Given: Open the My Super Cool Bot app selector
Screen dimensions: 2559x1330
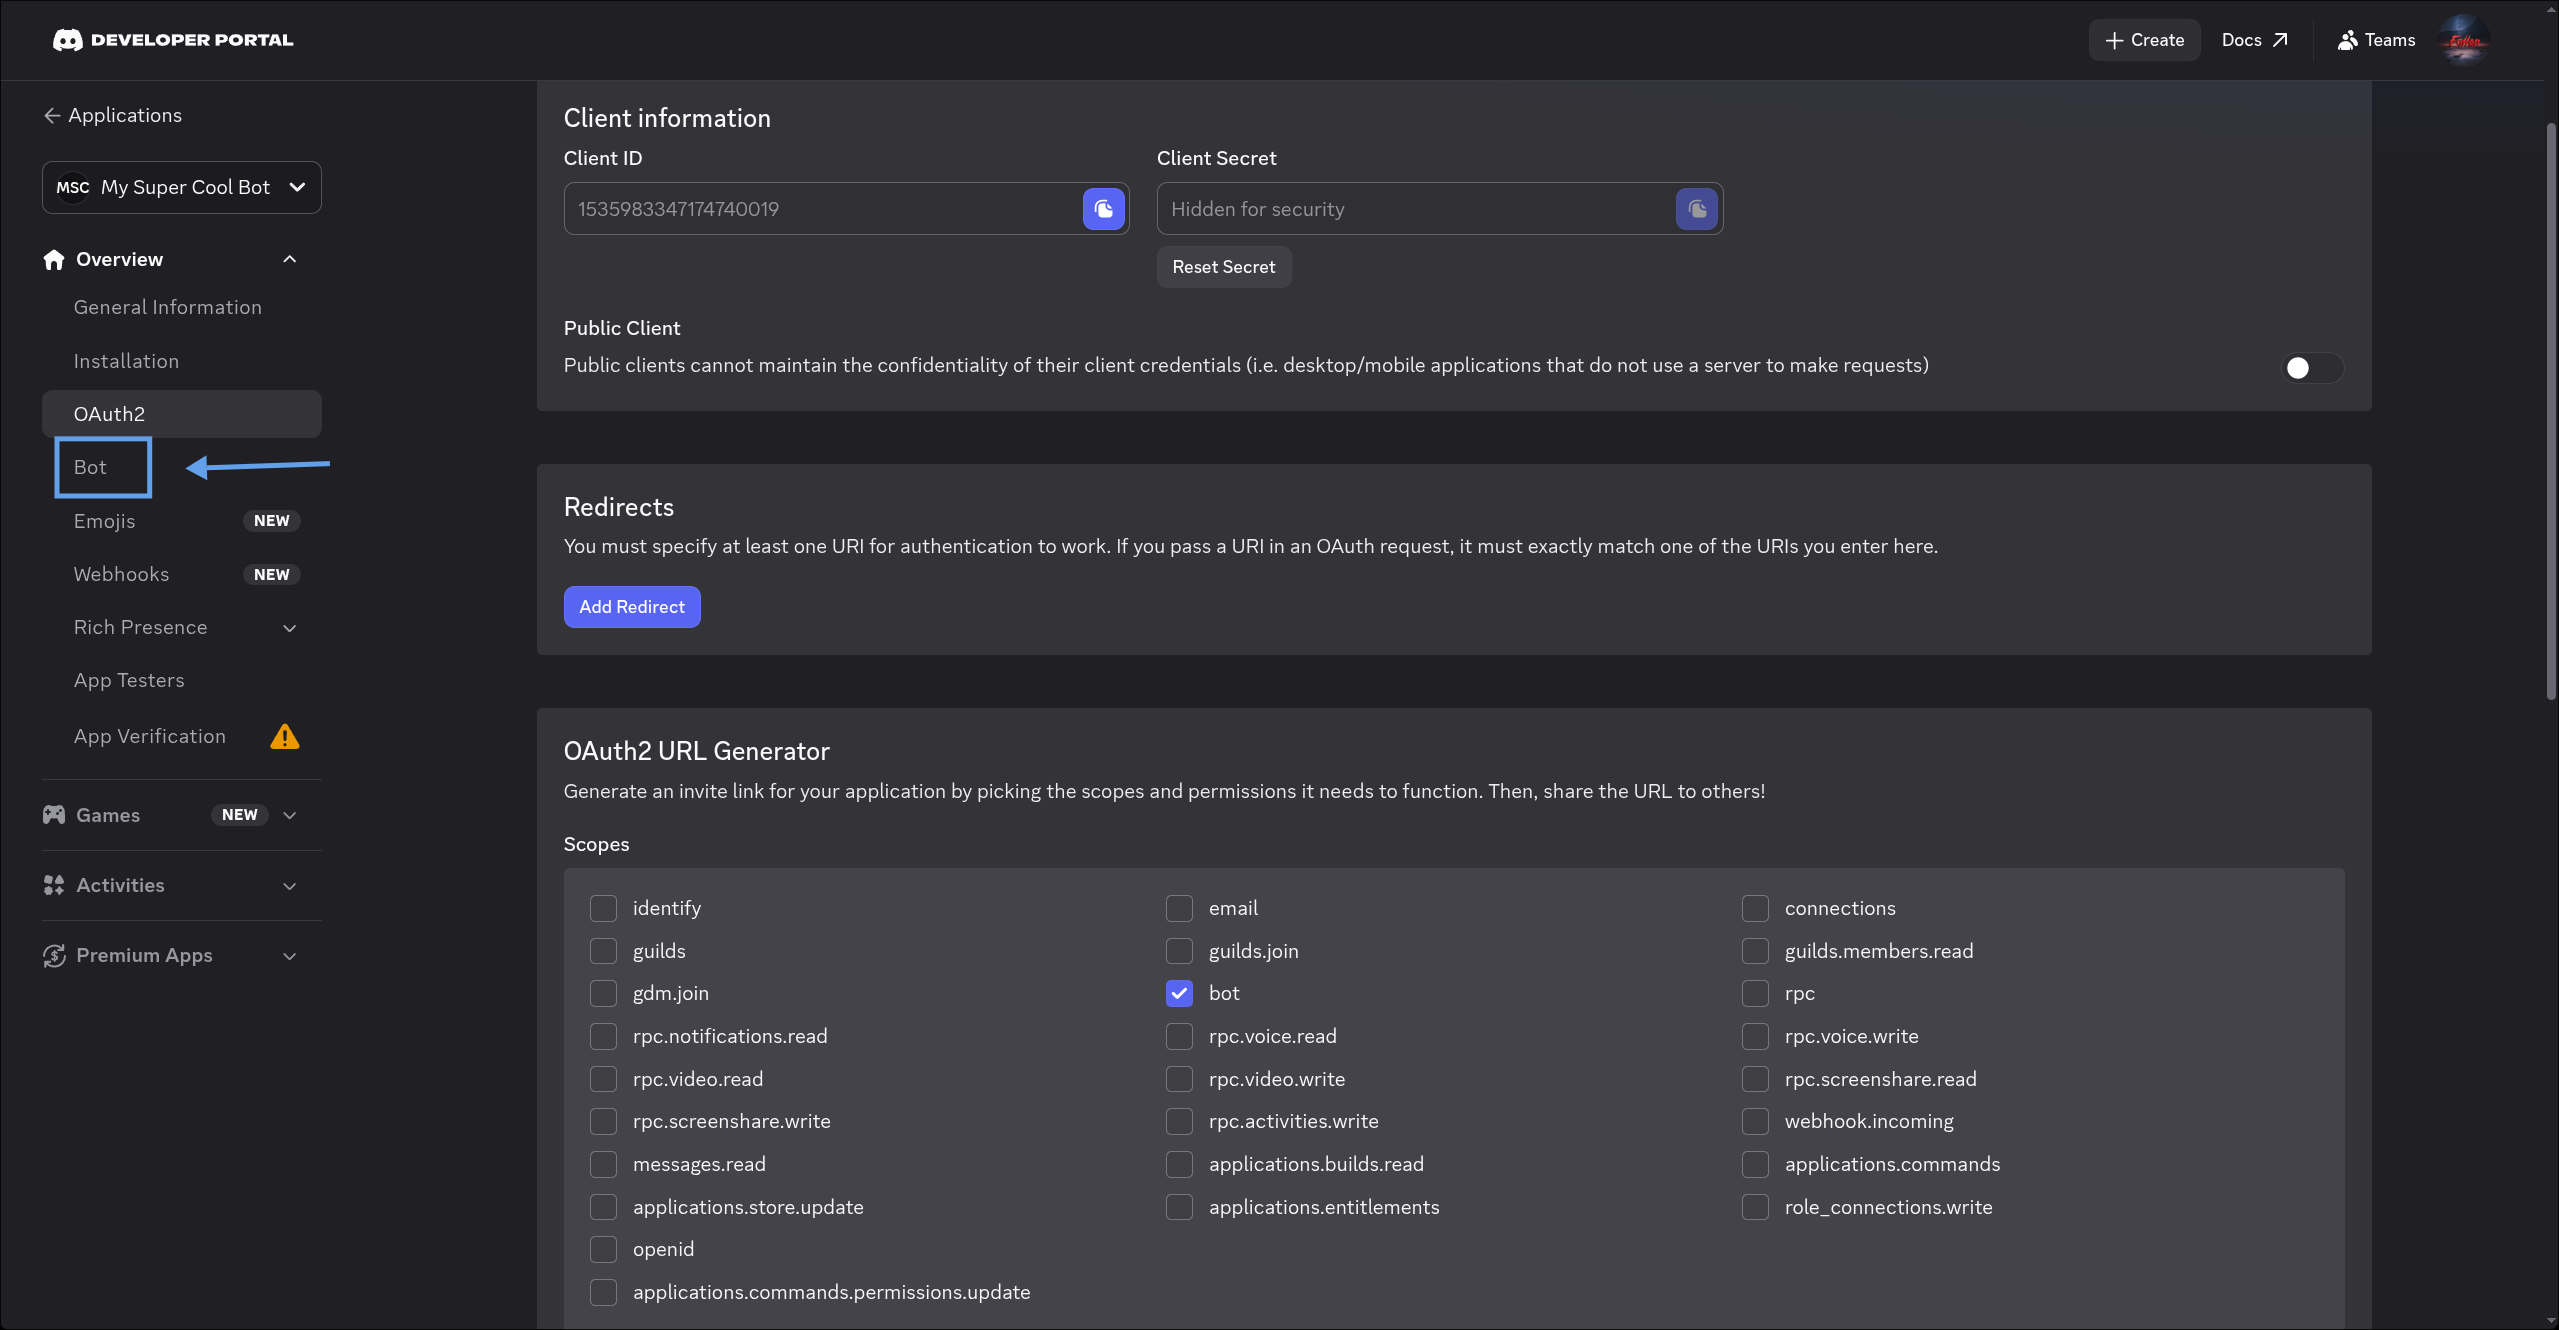Looking at the screenshot, I should [182, 188].
